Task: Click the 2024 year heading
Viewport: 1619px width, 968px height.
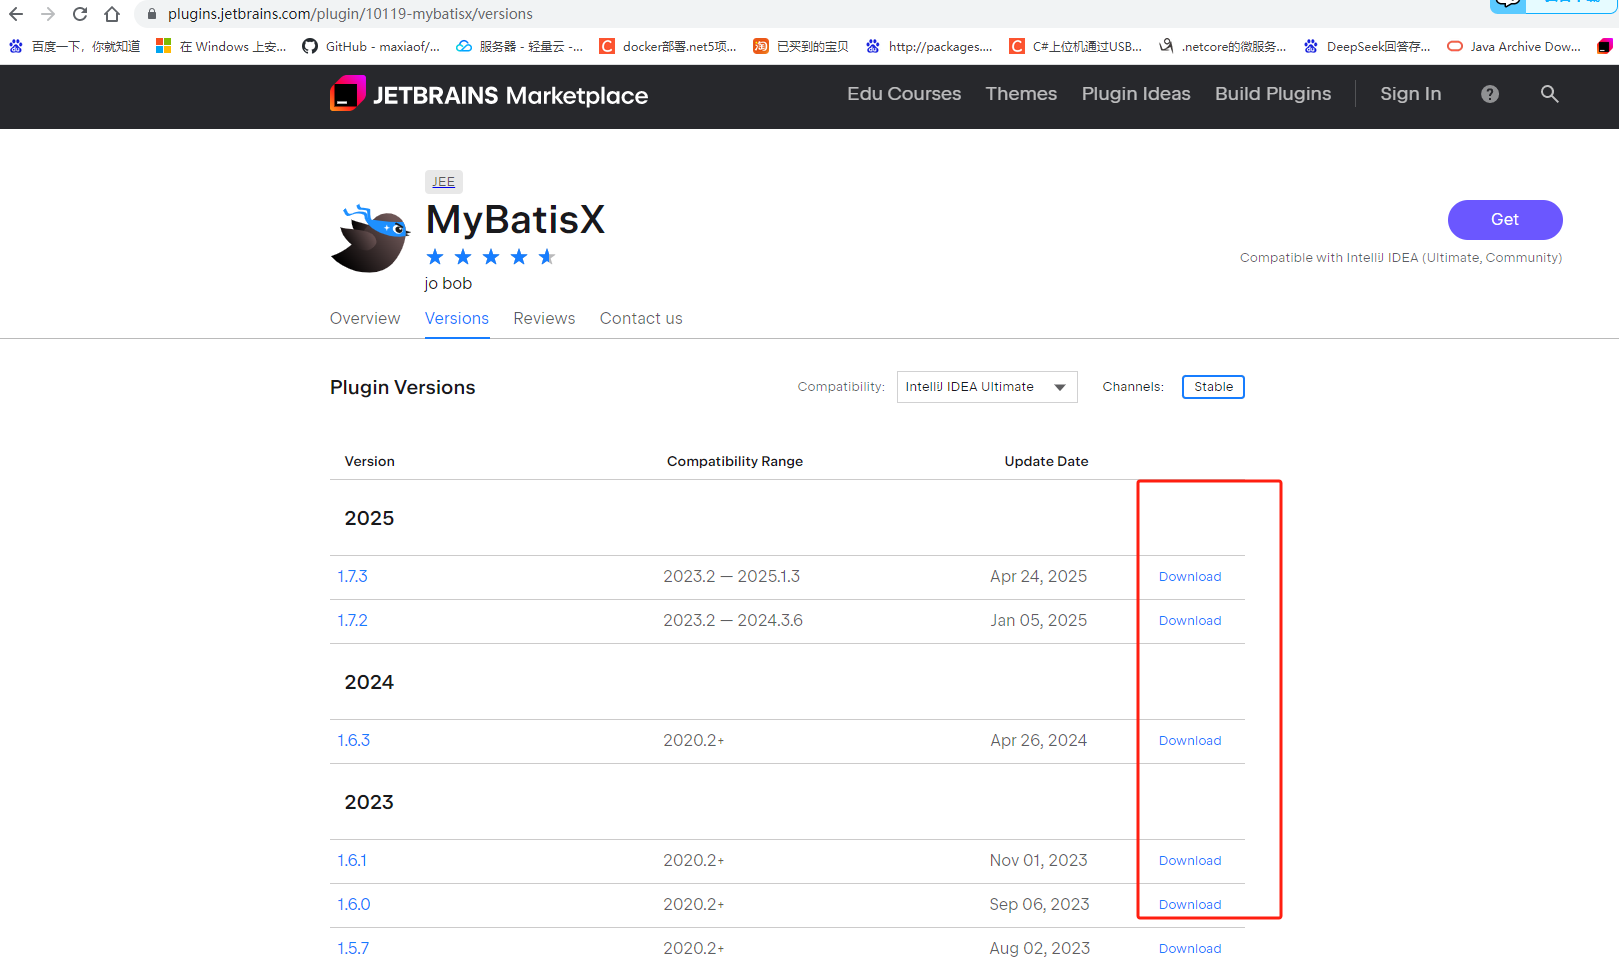Action: pyautogui.click(x=369, y=682)
